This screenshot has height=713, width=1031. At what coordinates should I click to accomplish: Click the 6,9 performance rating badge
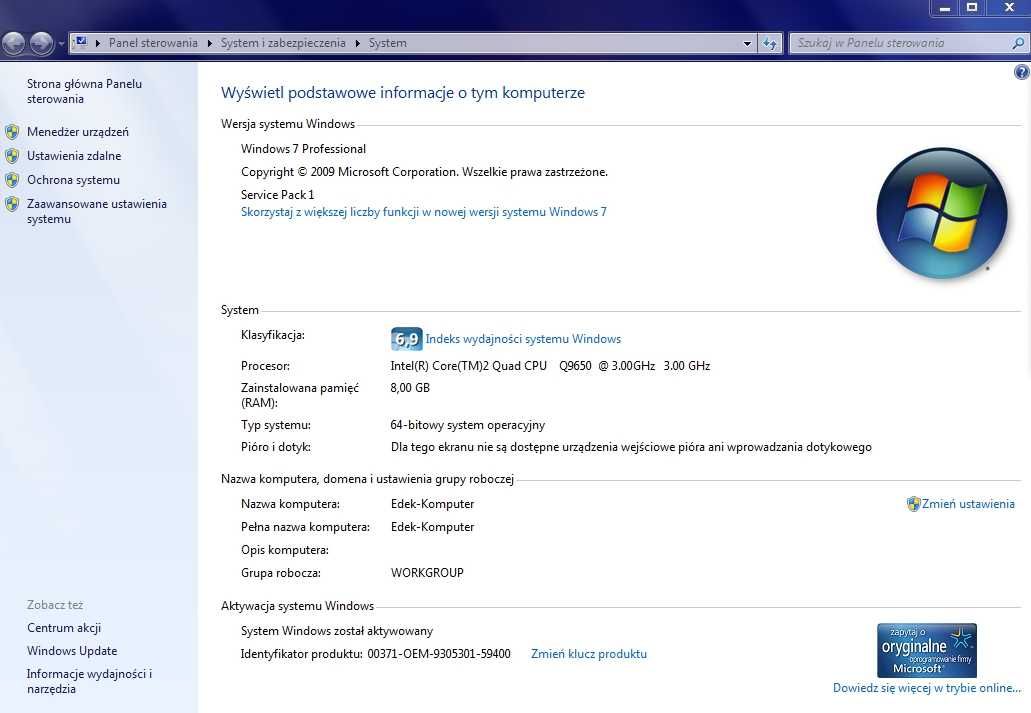tap(406, 339)
